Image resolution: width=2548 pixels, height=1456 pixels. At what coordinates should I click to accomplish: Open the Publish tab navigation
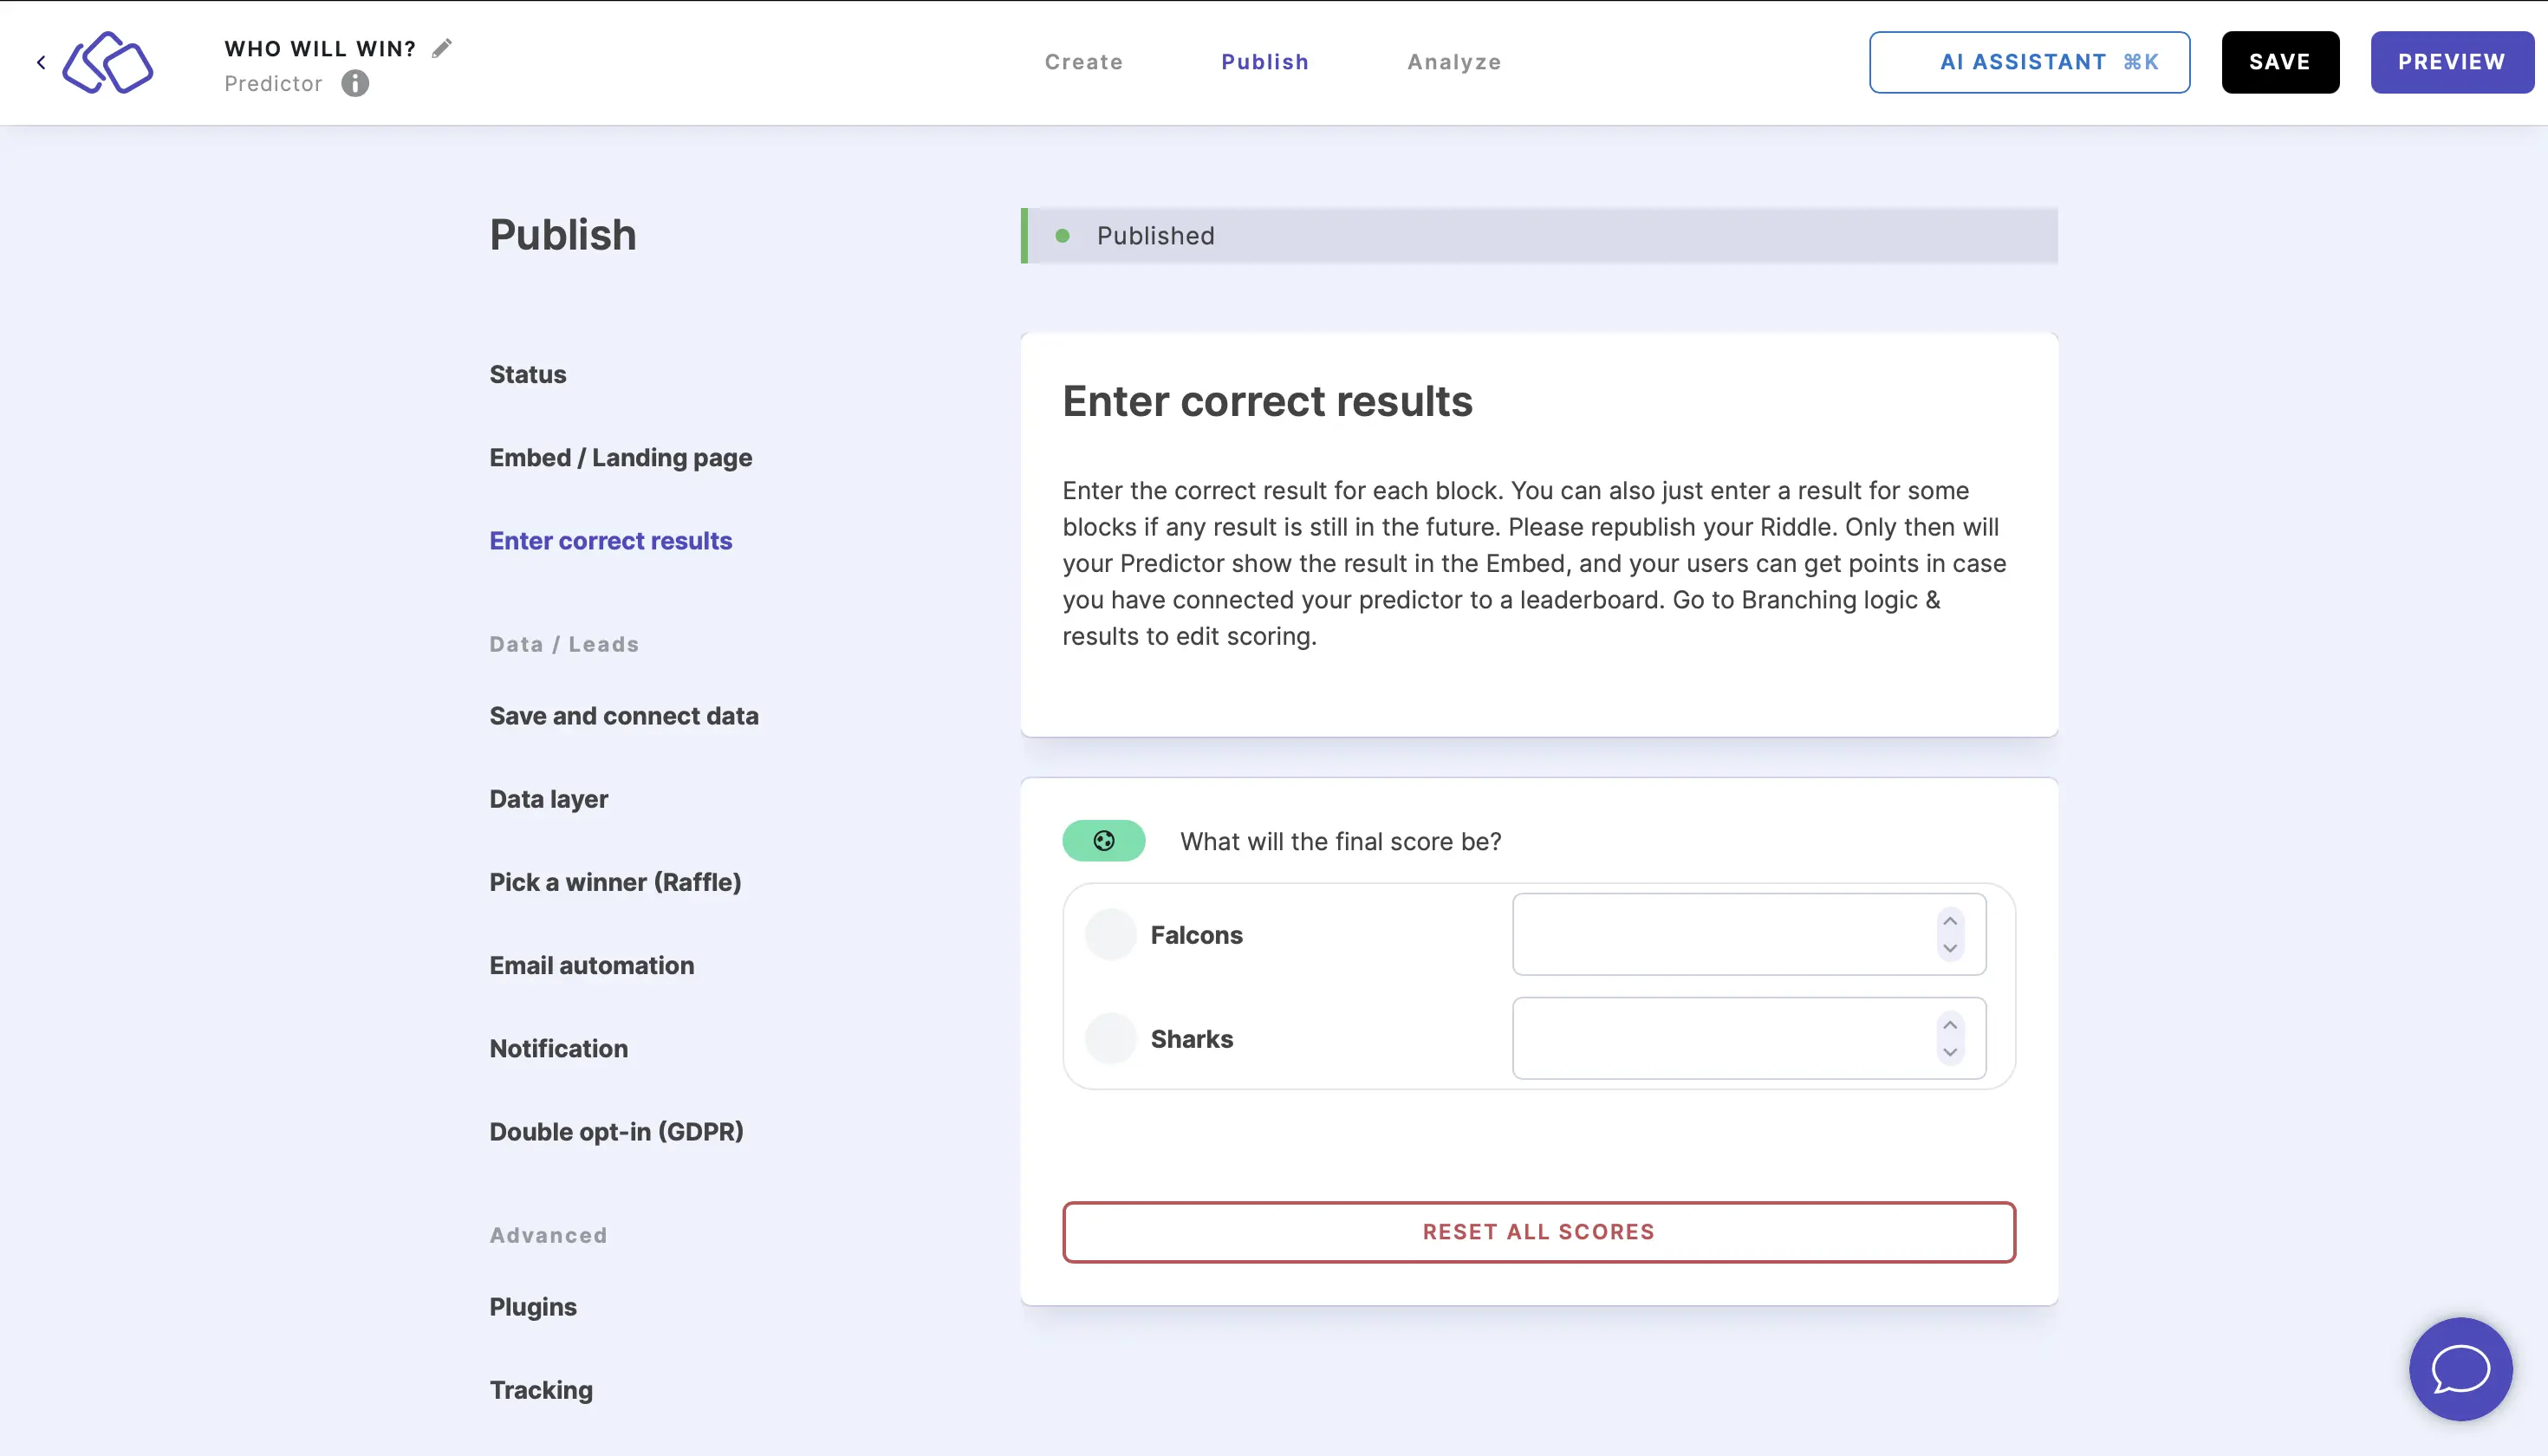[x=1265, y=62]
